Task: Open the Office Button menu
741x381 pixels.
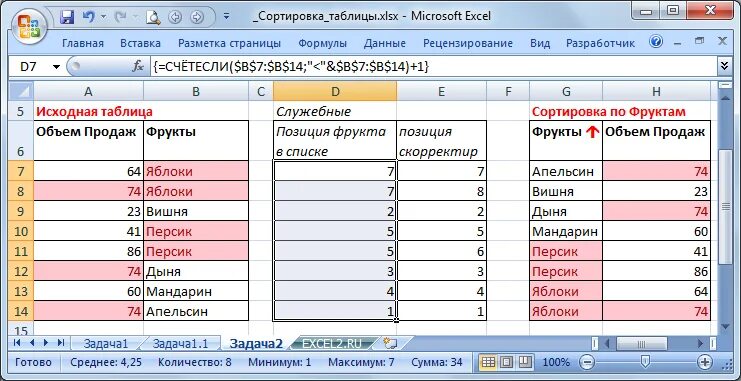Action: [x=29, y=25]
